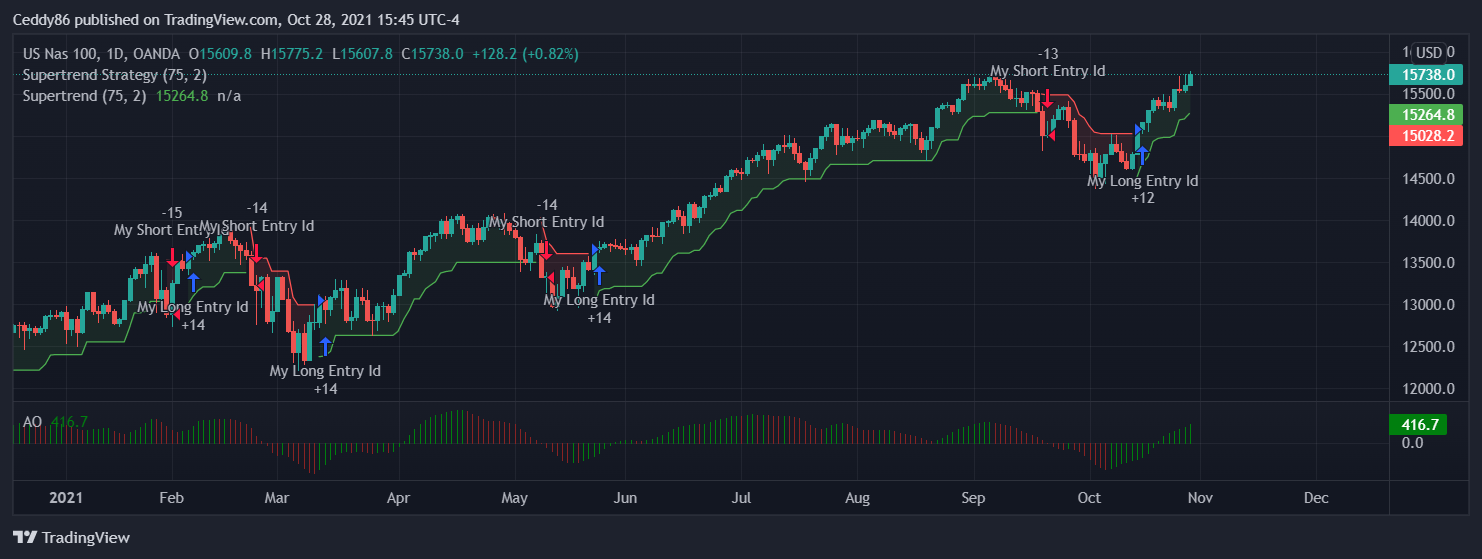Click the open value O15609.8
1482x559 pixels.
click(x=220, y=54)
